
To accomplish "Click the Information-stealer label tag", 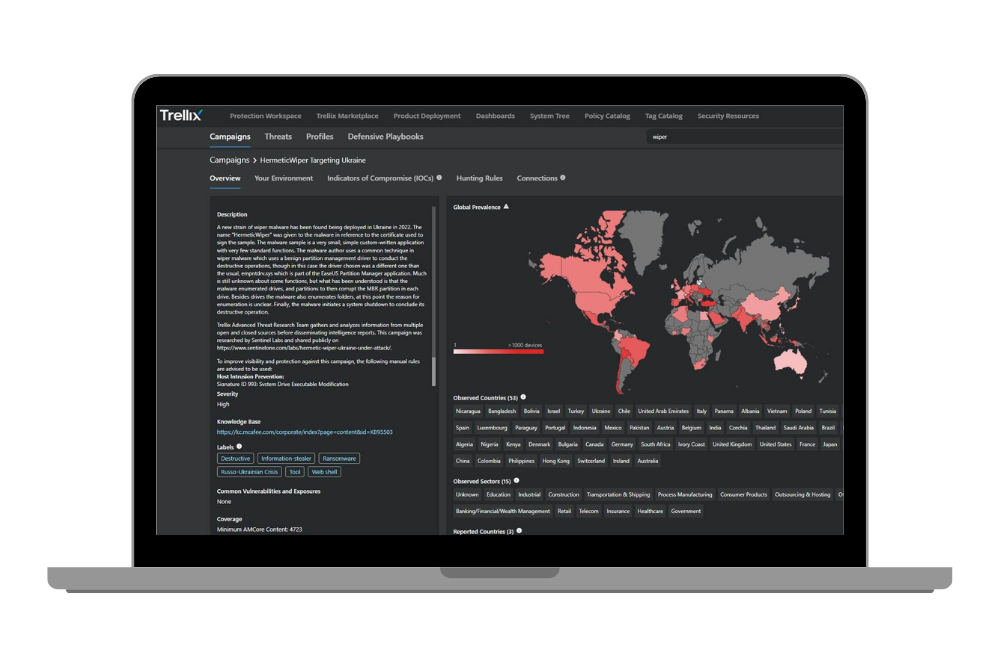I will 286,458.
